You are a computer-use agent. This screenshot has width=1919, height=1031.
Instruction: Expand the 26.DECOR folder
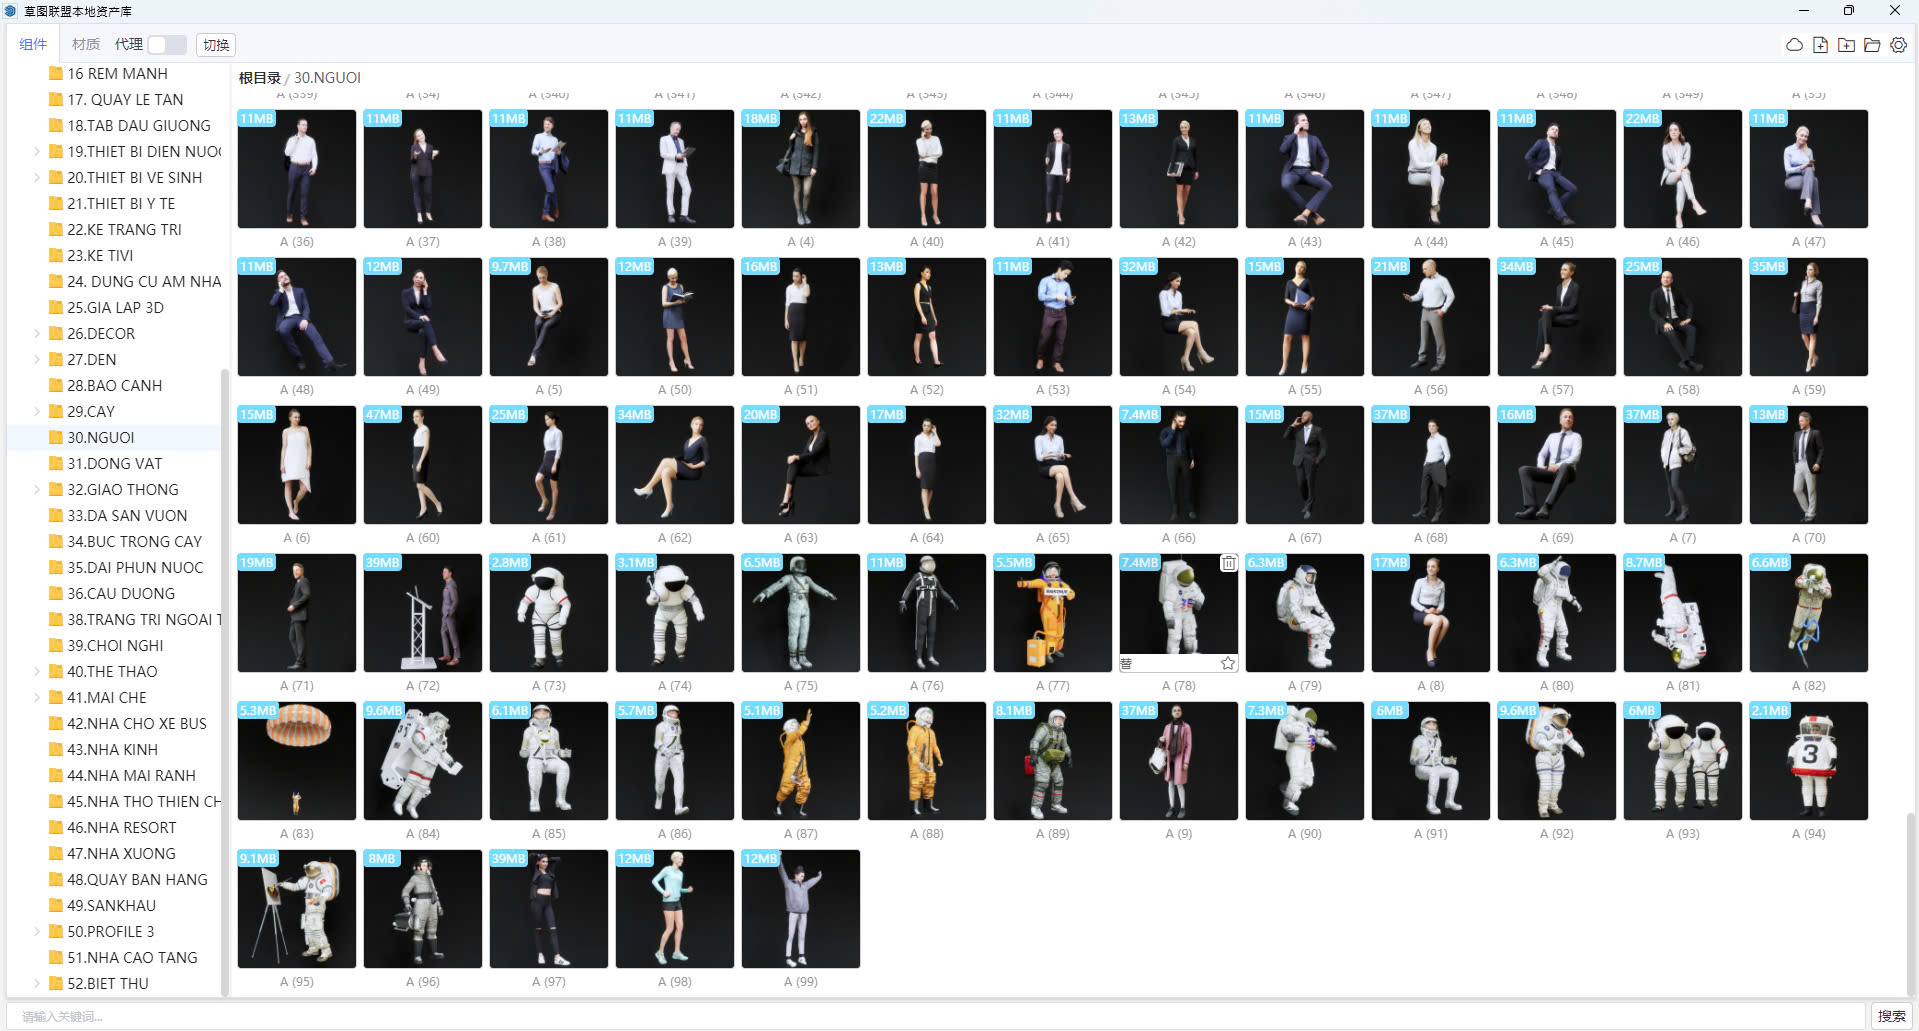coord(37,334)
